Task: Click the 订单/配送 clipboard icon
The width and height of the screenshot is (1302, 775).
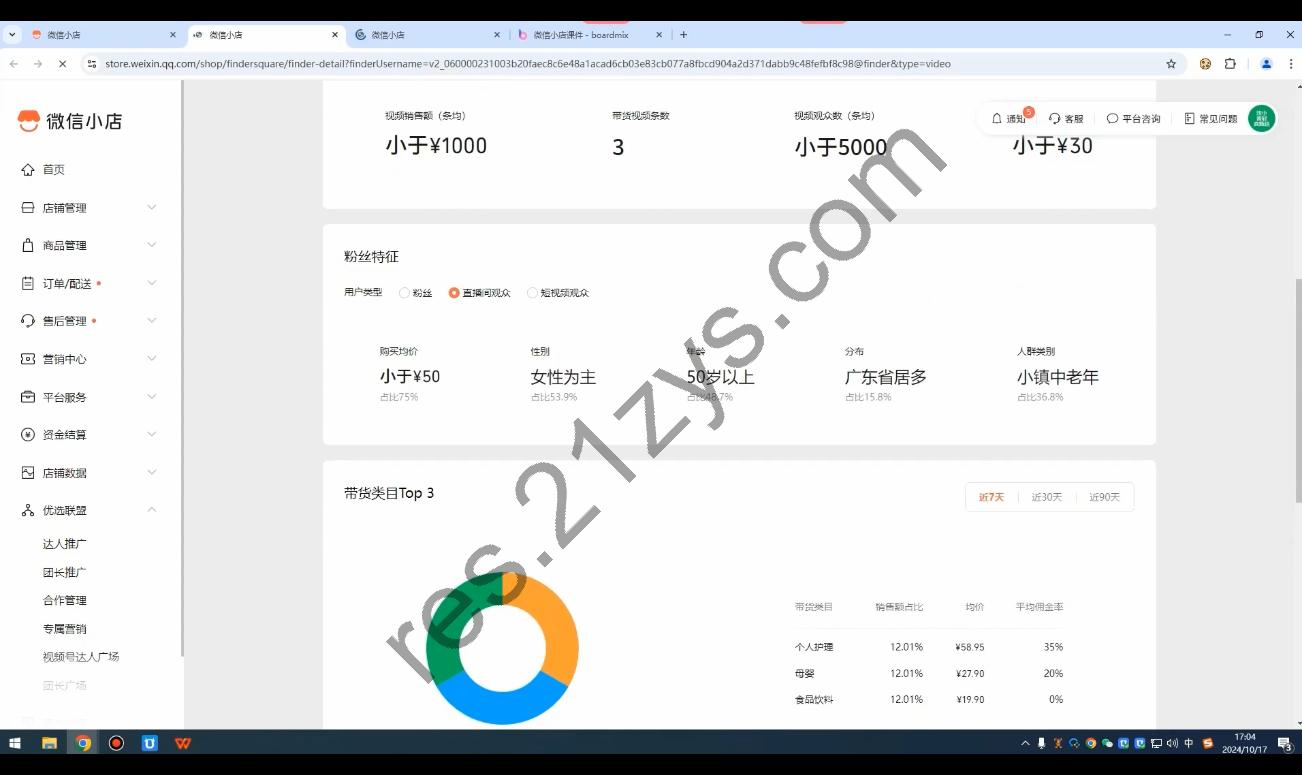Action: pos(28,284)
